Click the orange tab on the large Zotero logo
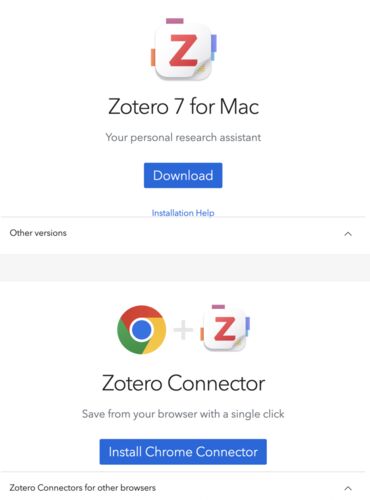 point(153,57)
